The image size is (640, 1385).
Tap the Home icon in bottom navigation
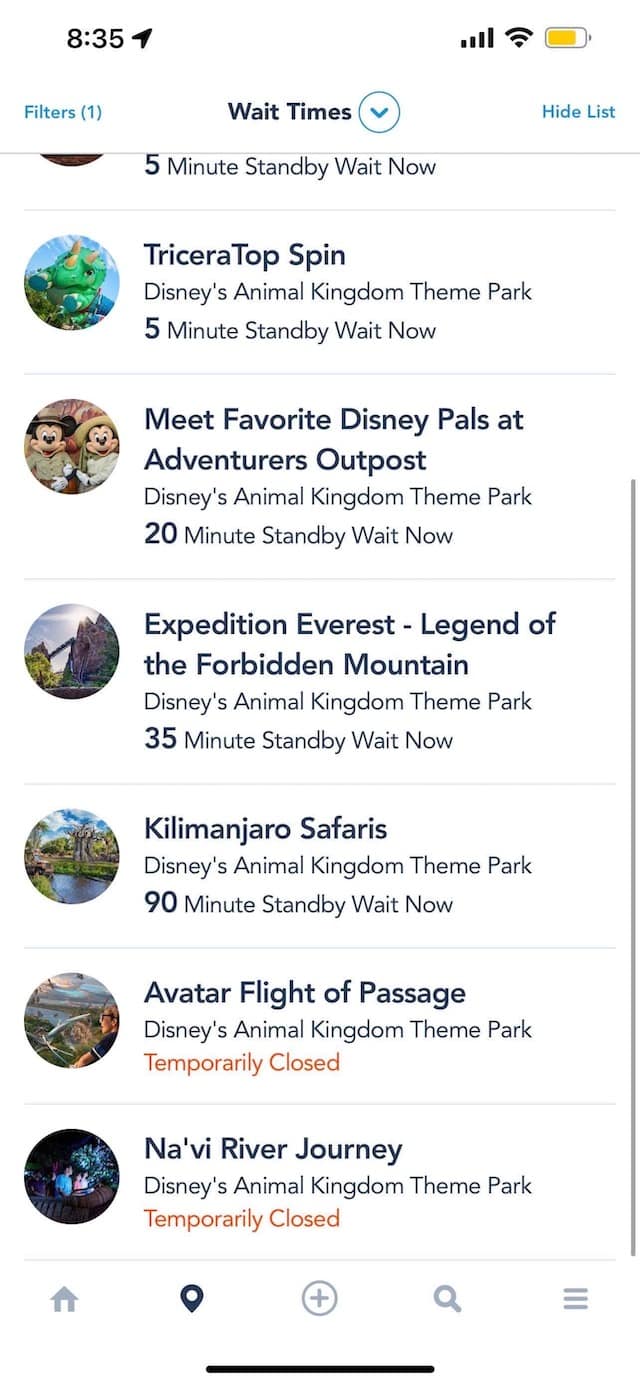pyautogui.click(x=65, y=1299)
